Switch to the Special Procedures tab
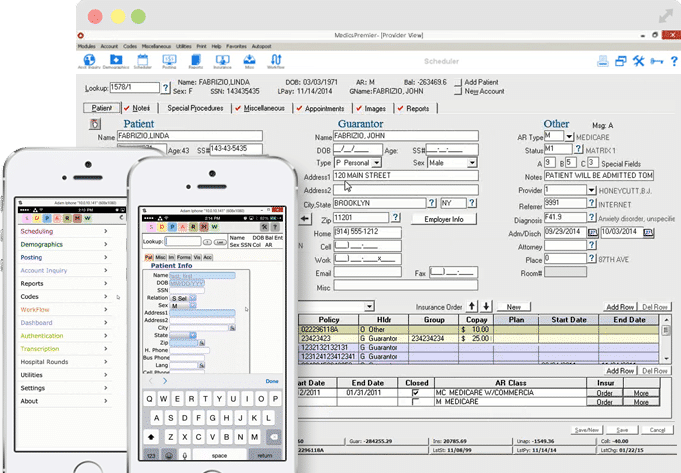This screenshot has height=473, width=681. [x=195, y=108]
